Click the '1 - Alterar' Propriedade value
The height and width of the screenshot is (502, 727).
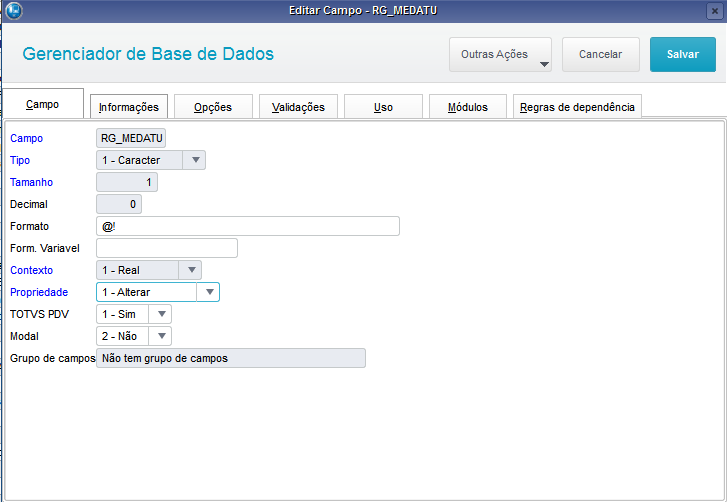(x=126, y=292)
